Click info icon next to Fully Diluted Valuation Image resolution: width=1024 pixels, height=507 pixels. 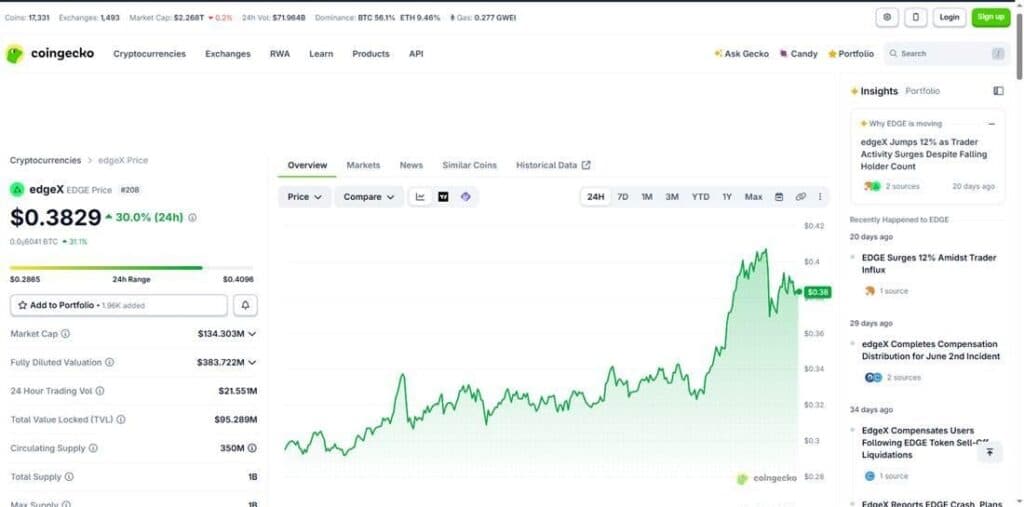point(110,363)
